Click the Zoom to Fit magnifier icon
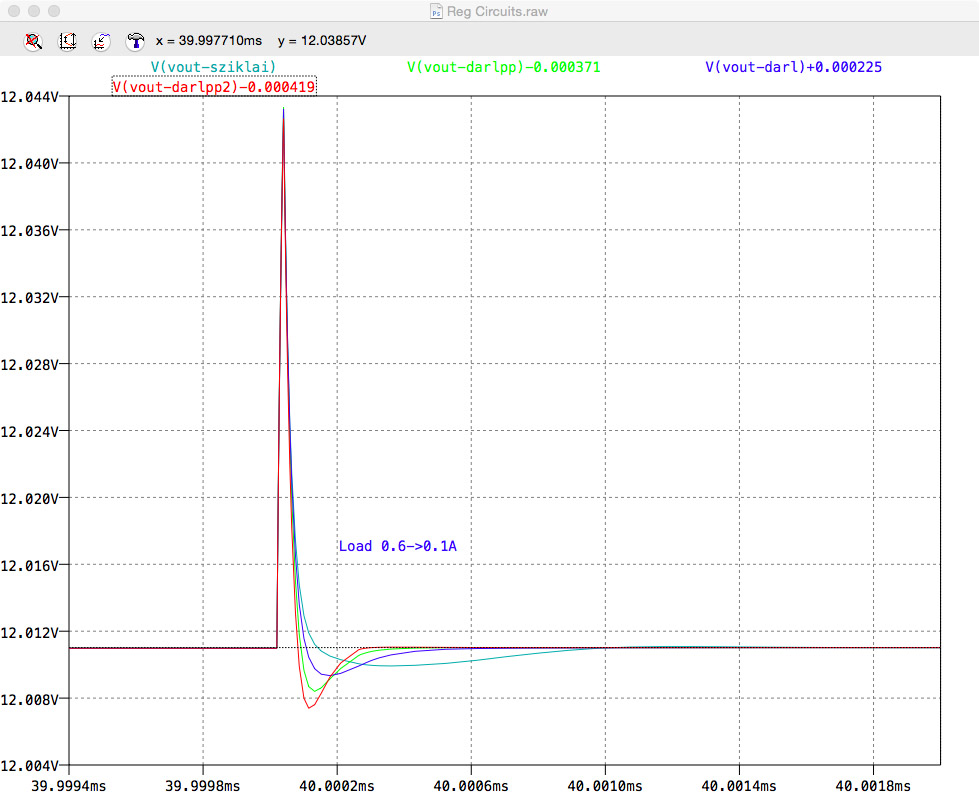 33,41
